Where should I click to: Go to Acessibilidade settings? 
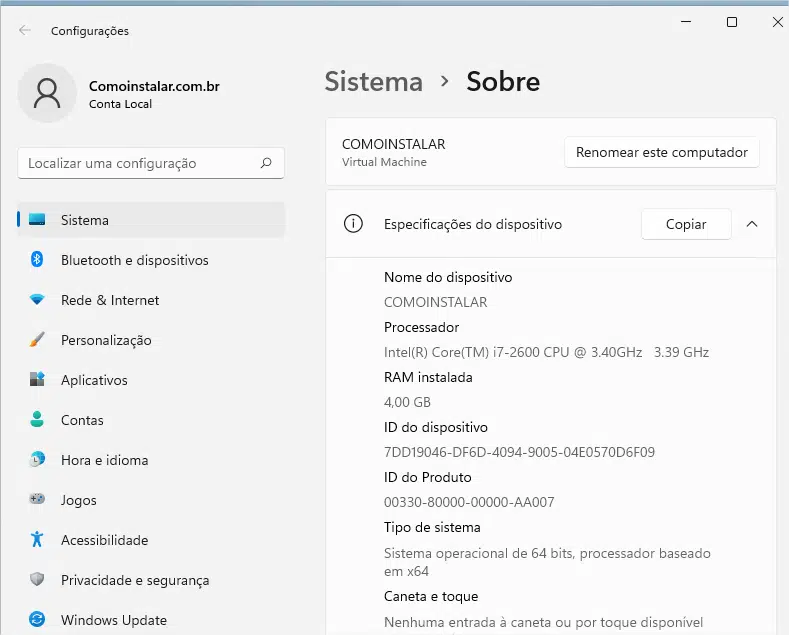click(151, 540)
